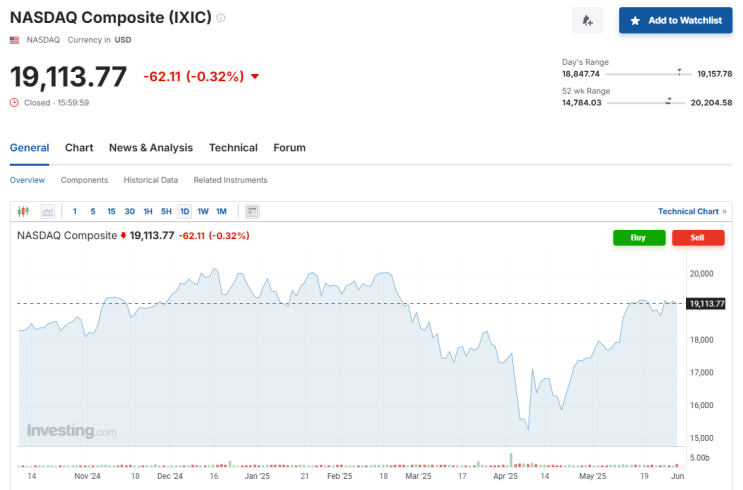Click the US flag icon
The height and width of the screenshot is (490, 743).
(15, 40)
